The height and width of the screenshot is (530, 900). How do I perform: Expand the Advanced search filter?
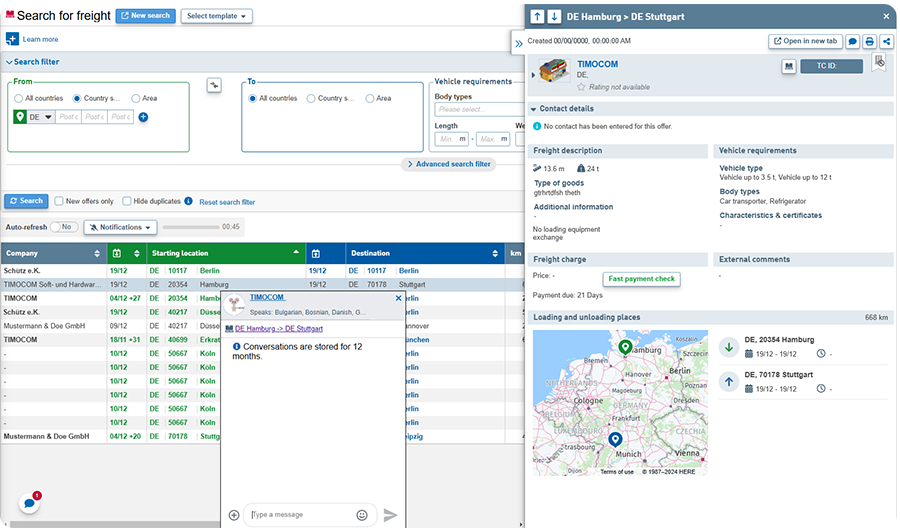point(448,164)
